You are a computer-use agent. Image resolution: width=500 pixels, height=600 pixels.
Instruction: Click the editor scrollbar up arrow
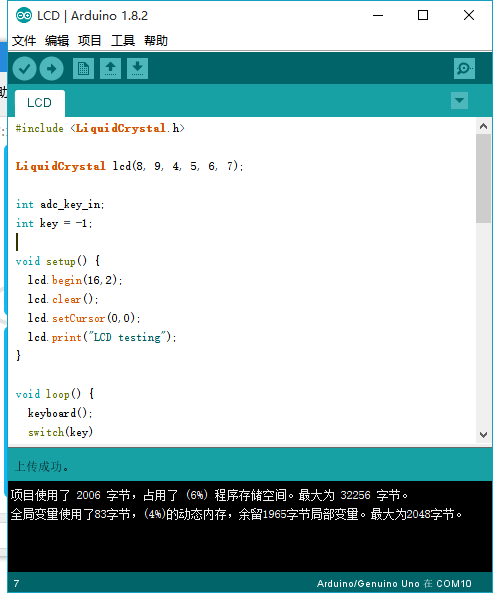coord(484,126)
